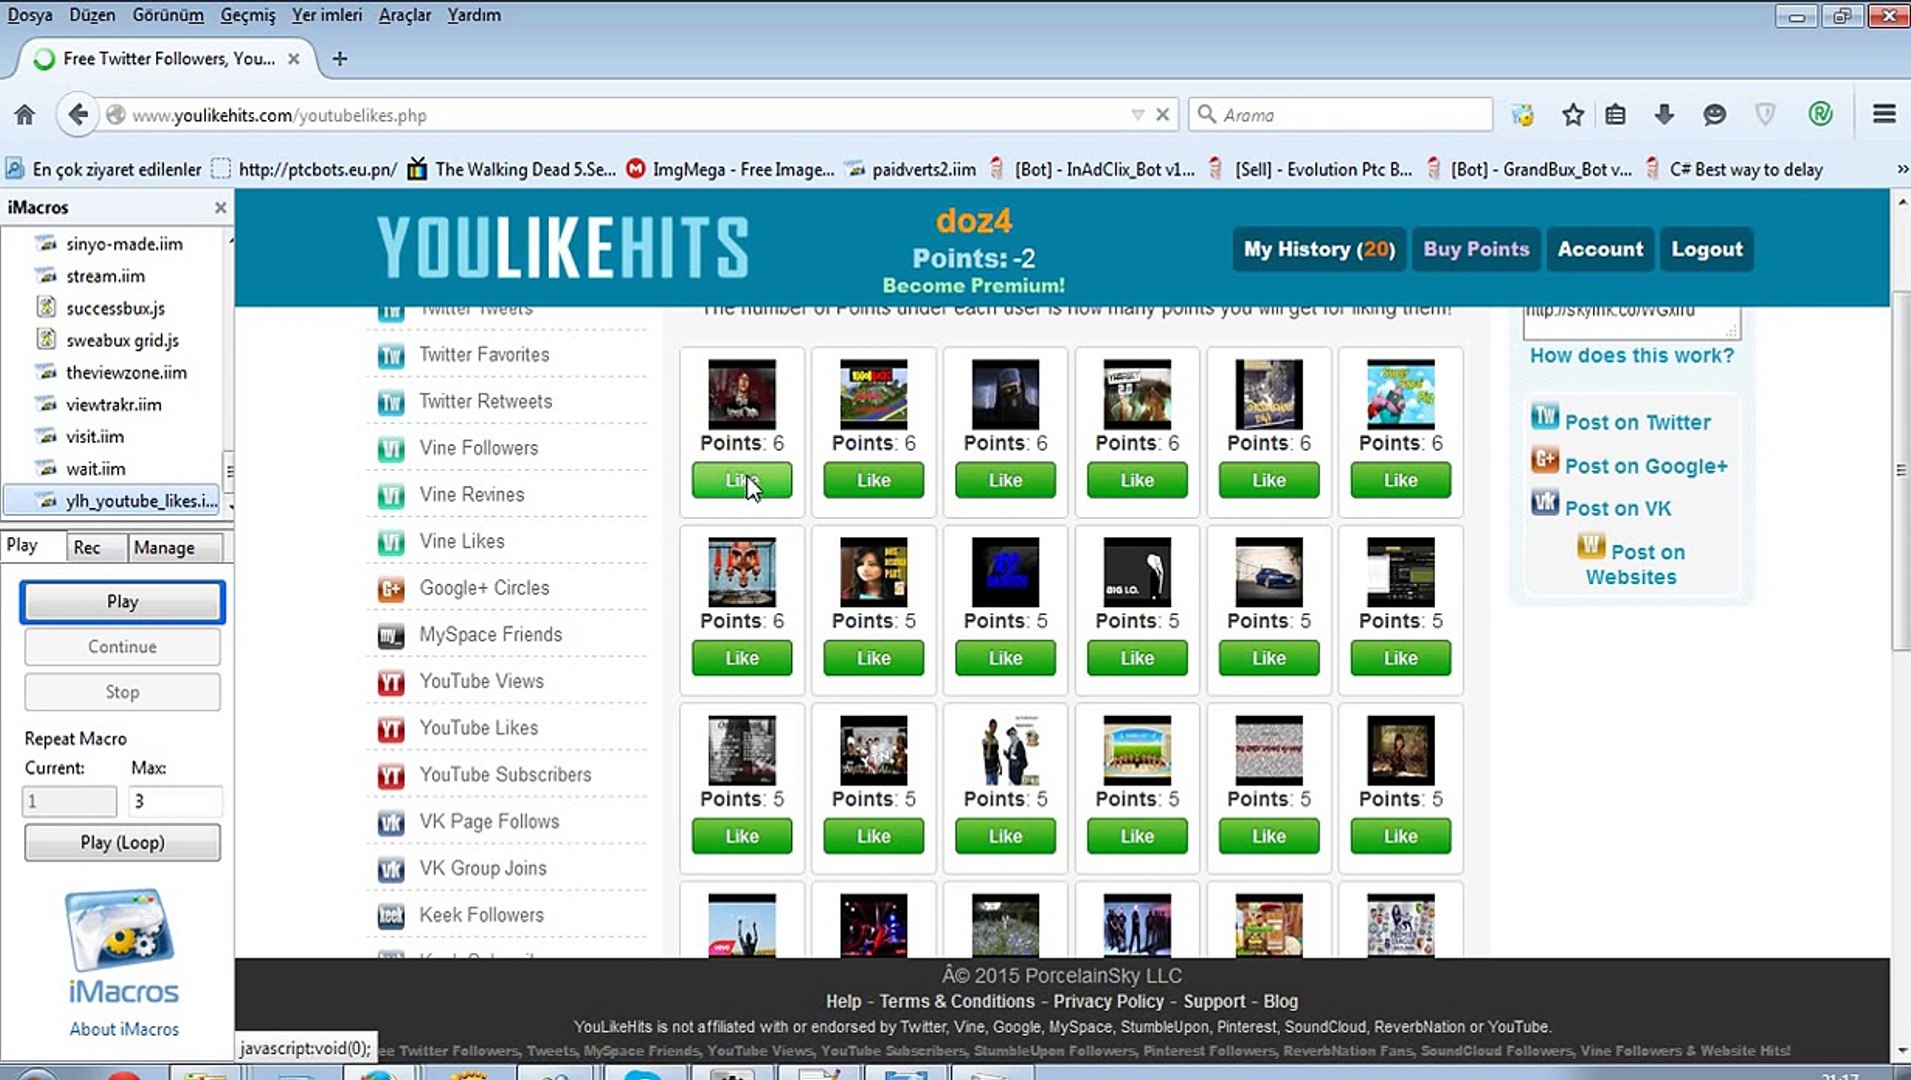Stop loading the page with the X button
The width and height of the screenshot is (1911, 1080).
coord(1163,115)
